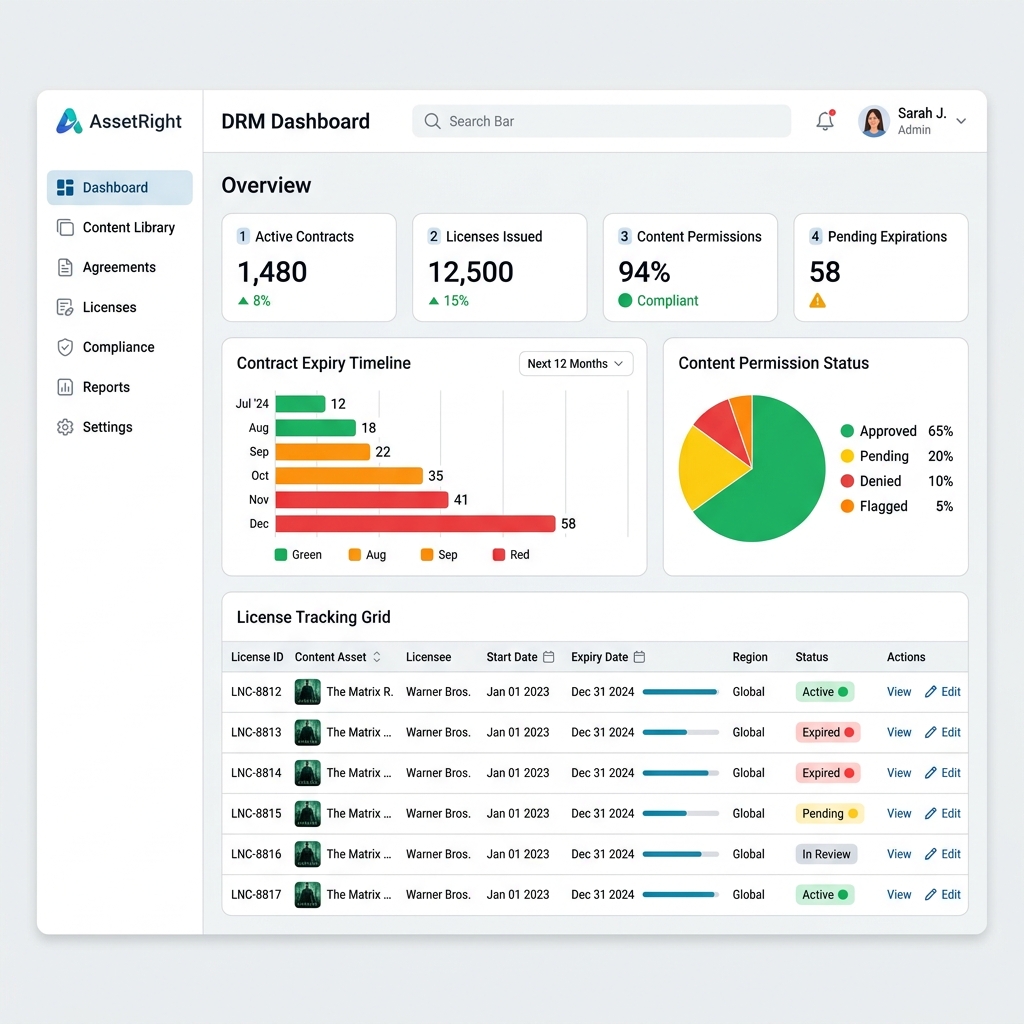Open the Compliance page

(120, 347)
